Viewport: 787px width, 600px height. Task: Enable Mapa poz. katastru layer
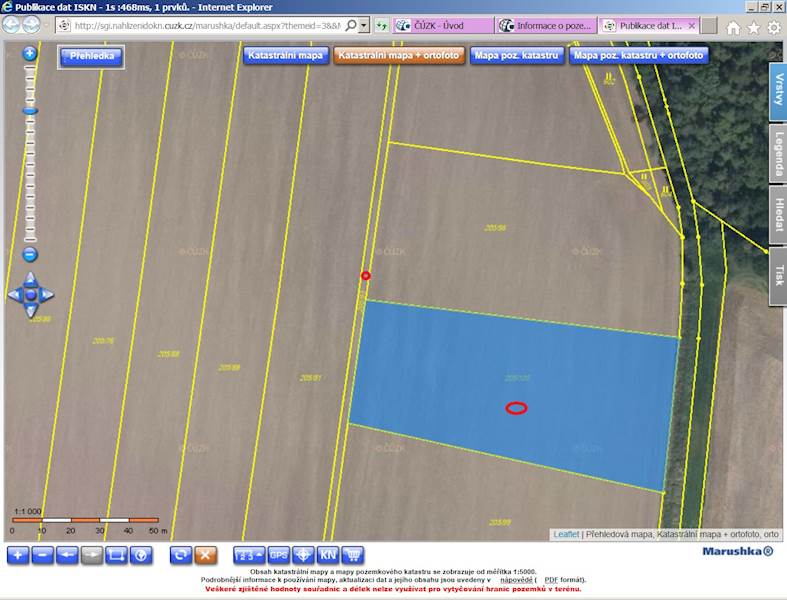pos(516,55)
